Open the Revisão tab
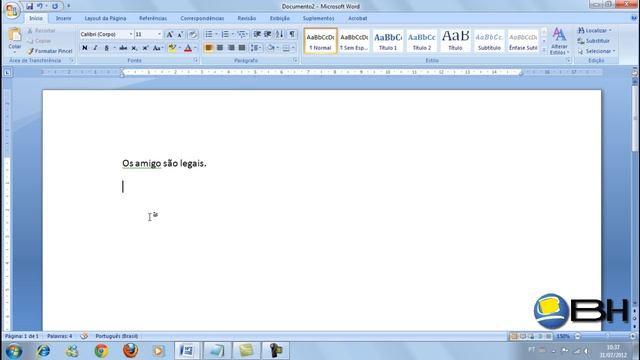Viewport: 640px width, 360px height. coord(247,18)
